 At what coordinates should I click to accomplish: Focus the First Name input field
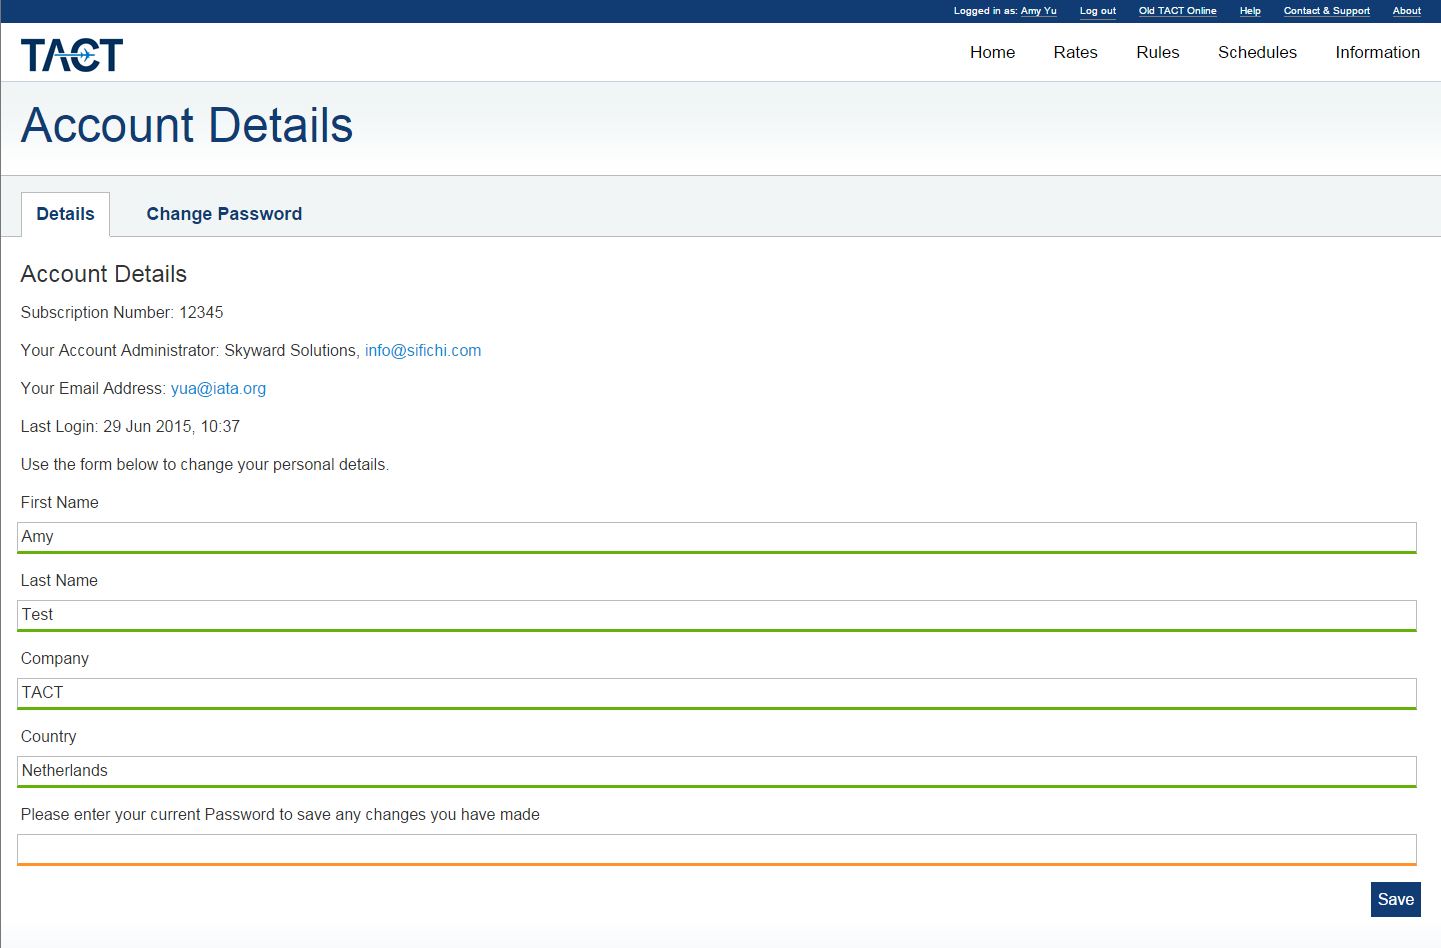pyautogui.click(x=716, y=537)
